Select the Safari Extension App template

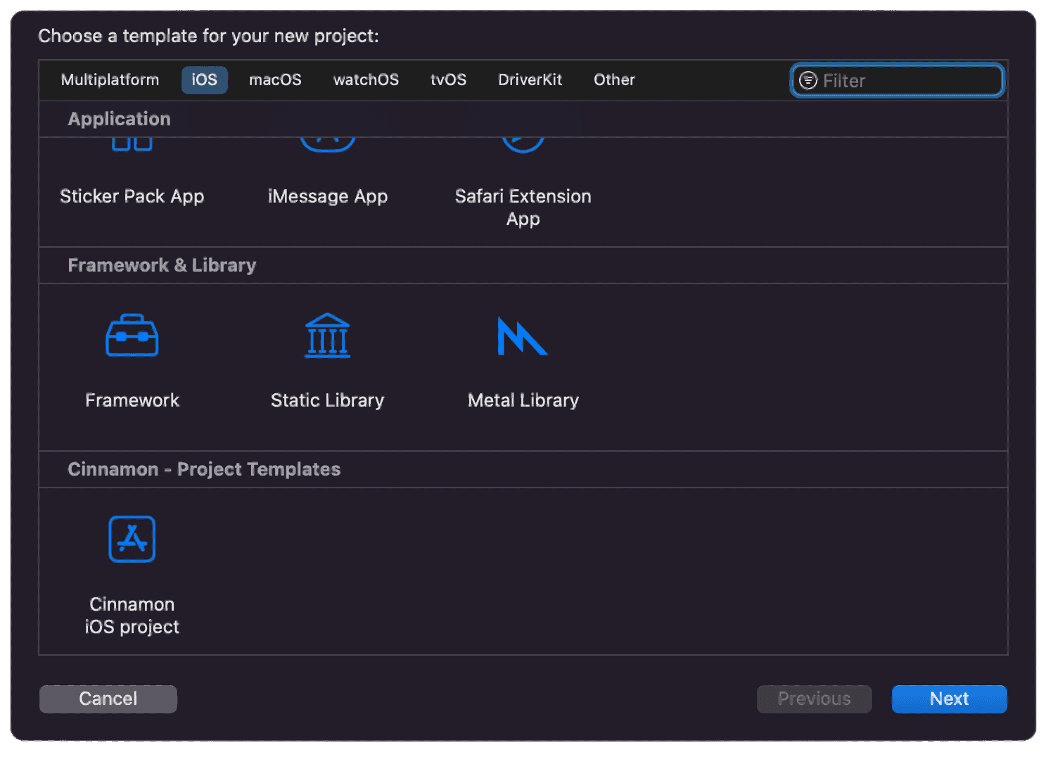[x=523, y=206]
